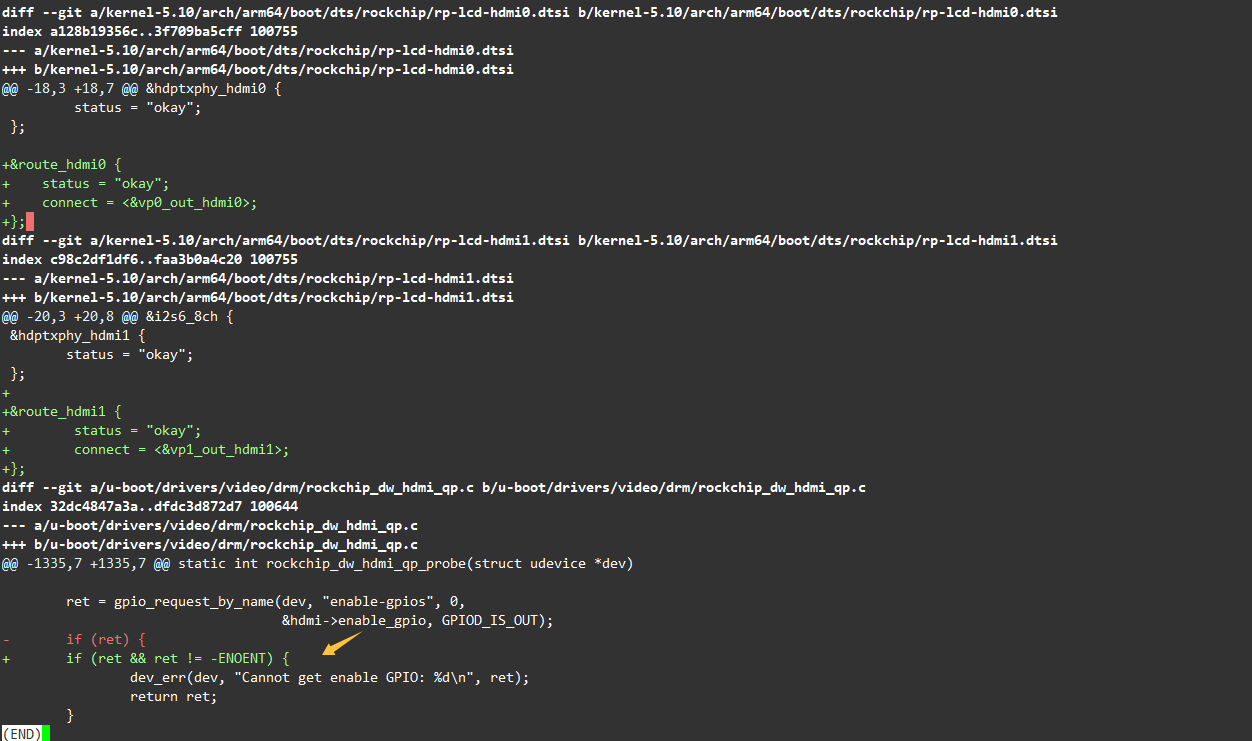
Task: Click the hunk header mentioning &i2s6_8ch
Action: 118,316
